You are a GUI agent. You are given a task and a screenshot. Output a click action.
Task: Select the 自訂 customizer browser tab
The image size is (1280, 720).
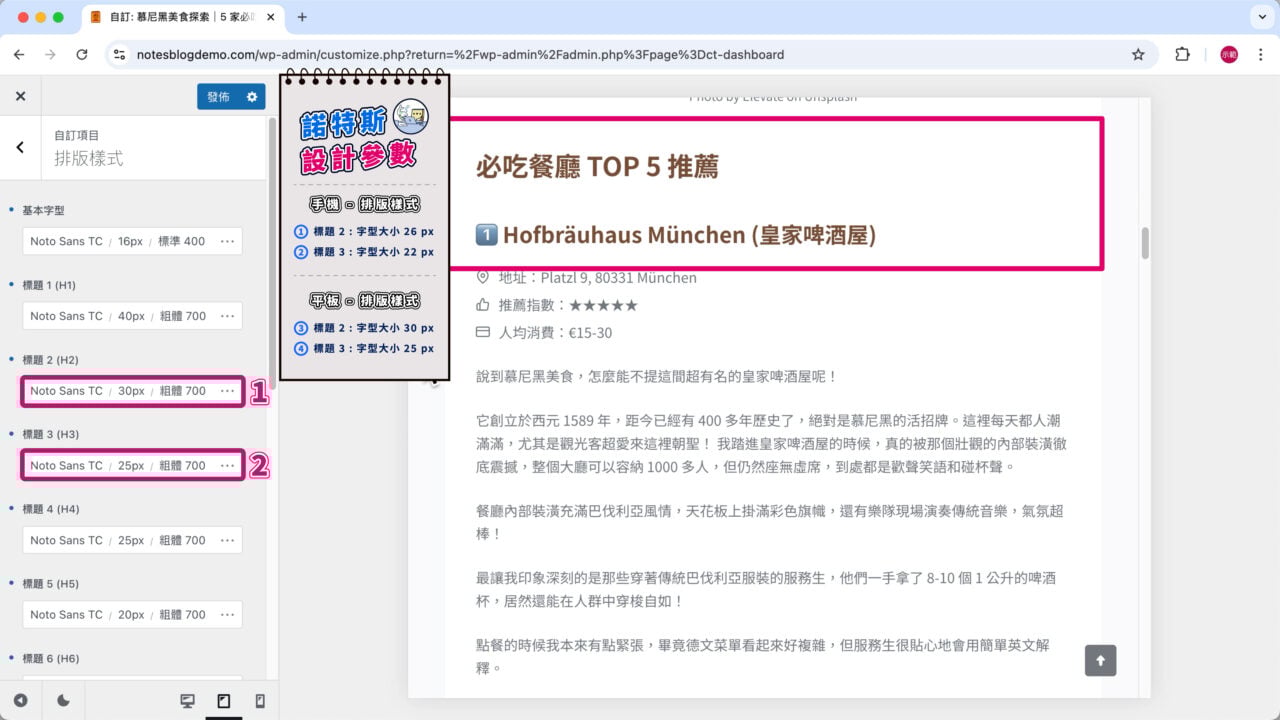pos(180,17)
